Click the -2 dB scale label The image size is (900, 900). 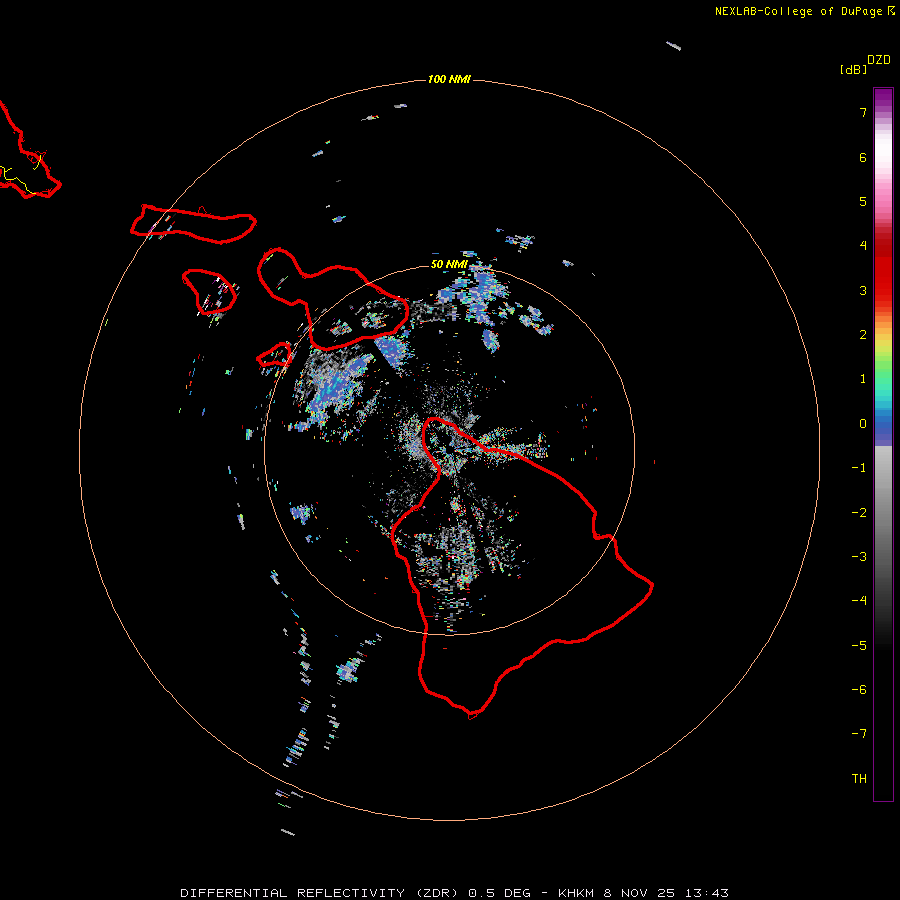click(859, 513)
